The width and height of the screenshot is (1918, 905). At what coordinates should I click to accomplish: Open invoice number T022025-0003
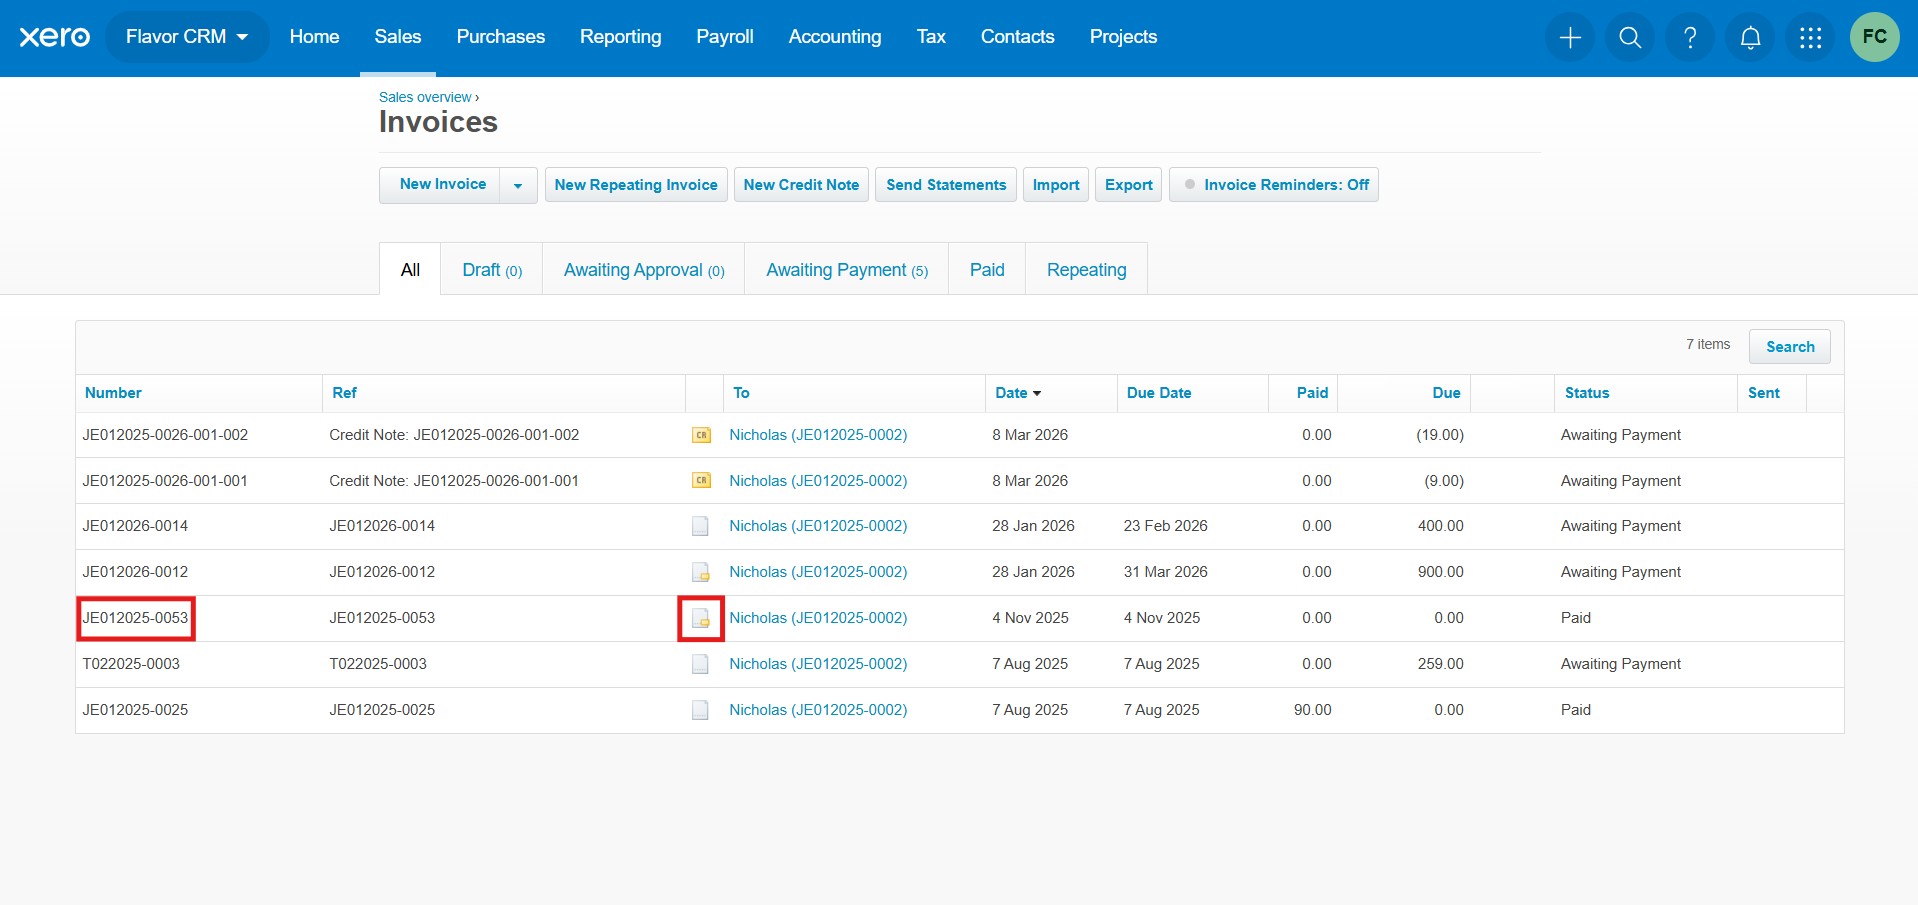coord(131,664)
